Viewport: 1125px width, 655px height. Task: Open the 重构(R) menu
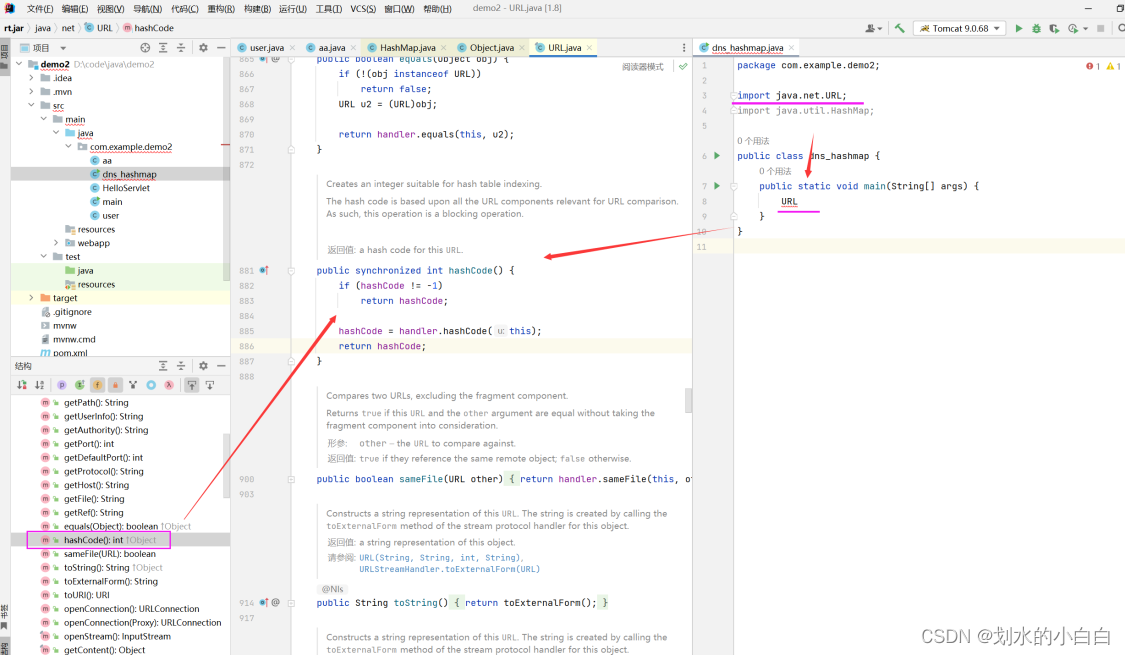click(221, 9)
